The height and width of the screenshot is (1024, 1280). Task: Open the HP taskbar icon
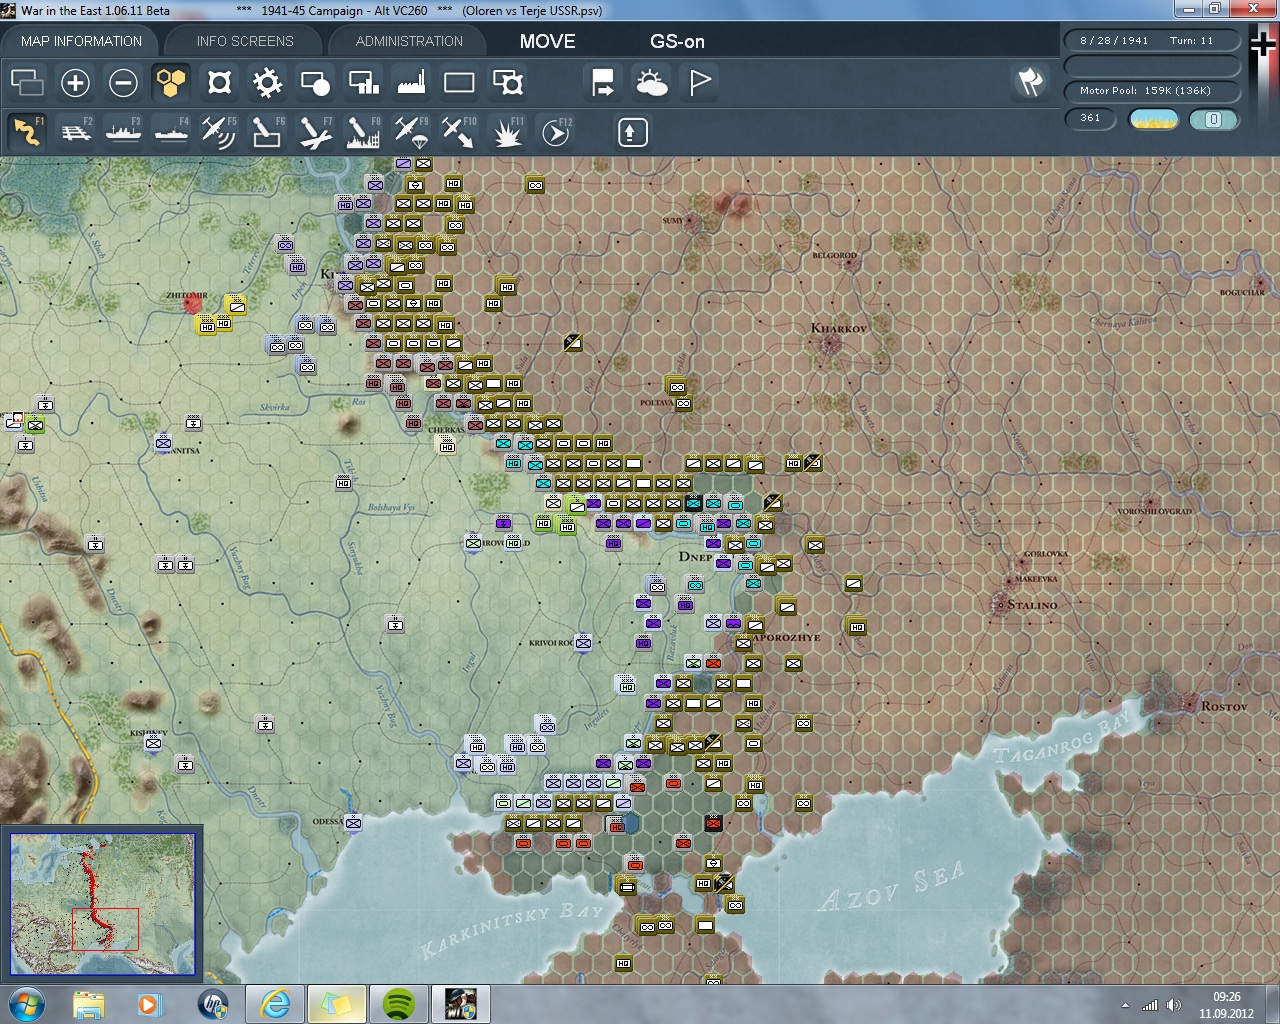pyautogui.click(x=213, y=1004)
